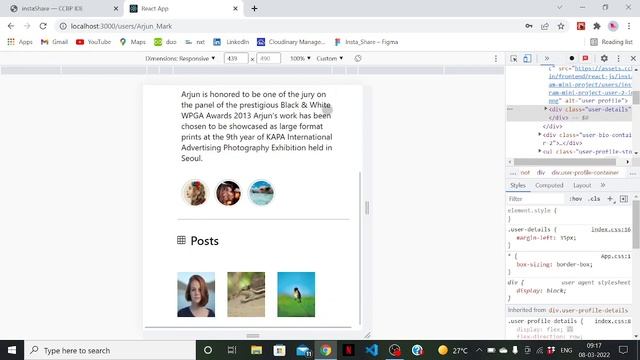Viewport: 640px width, 360px height.
Task: Click the beach story avatar thumbnail
Action: pos(261,193)
